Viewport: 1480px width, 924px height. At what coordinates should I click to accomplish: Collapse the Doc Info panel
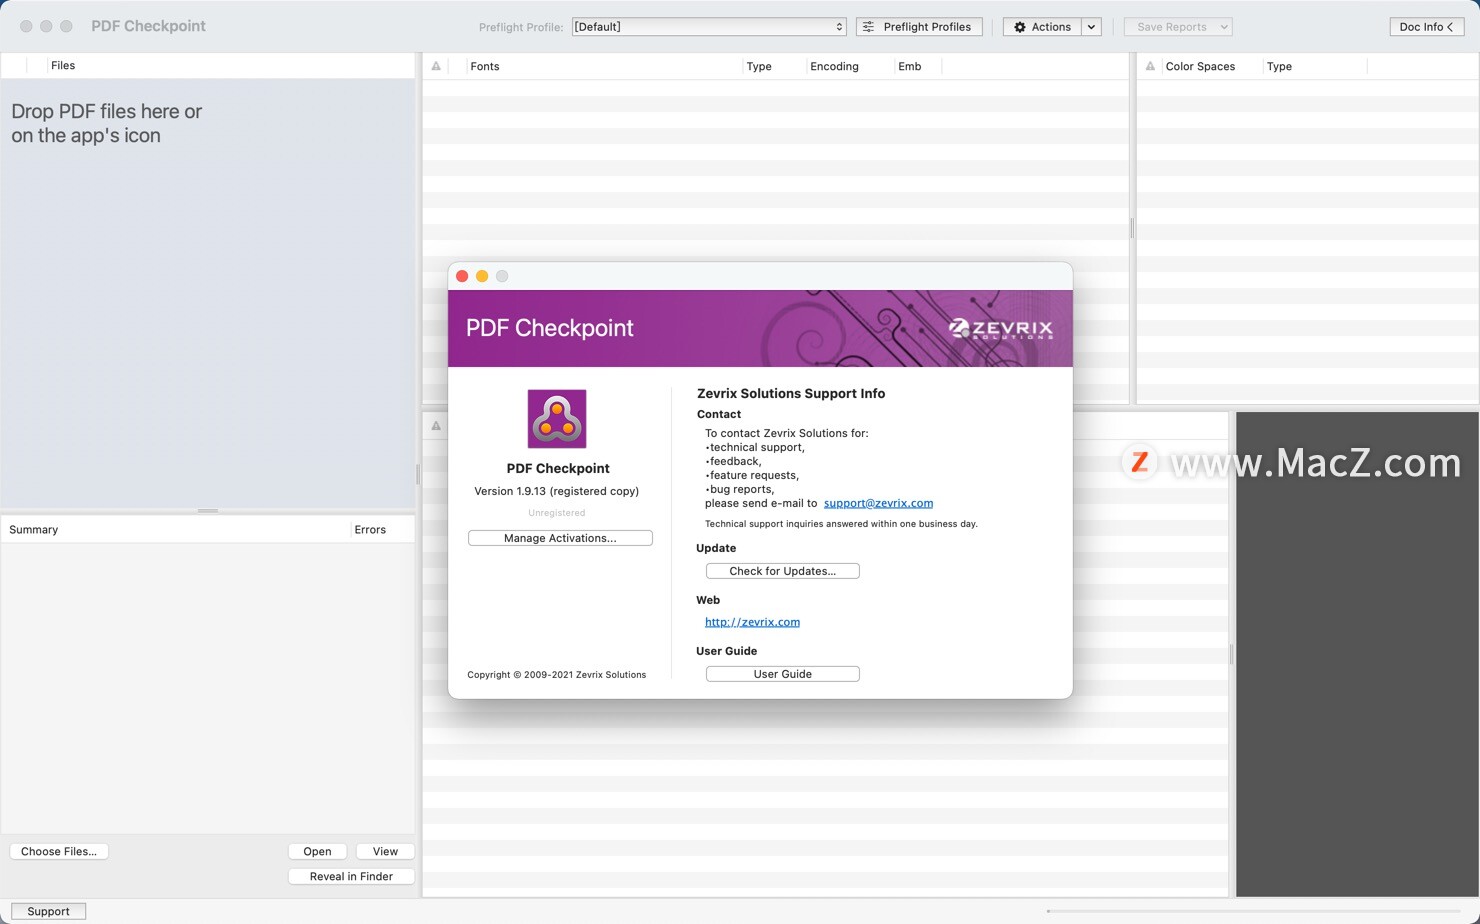point(1426,27)
